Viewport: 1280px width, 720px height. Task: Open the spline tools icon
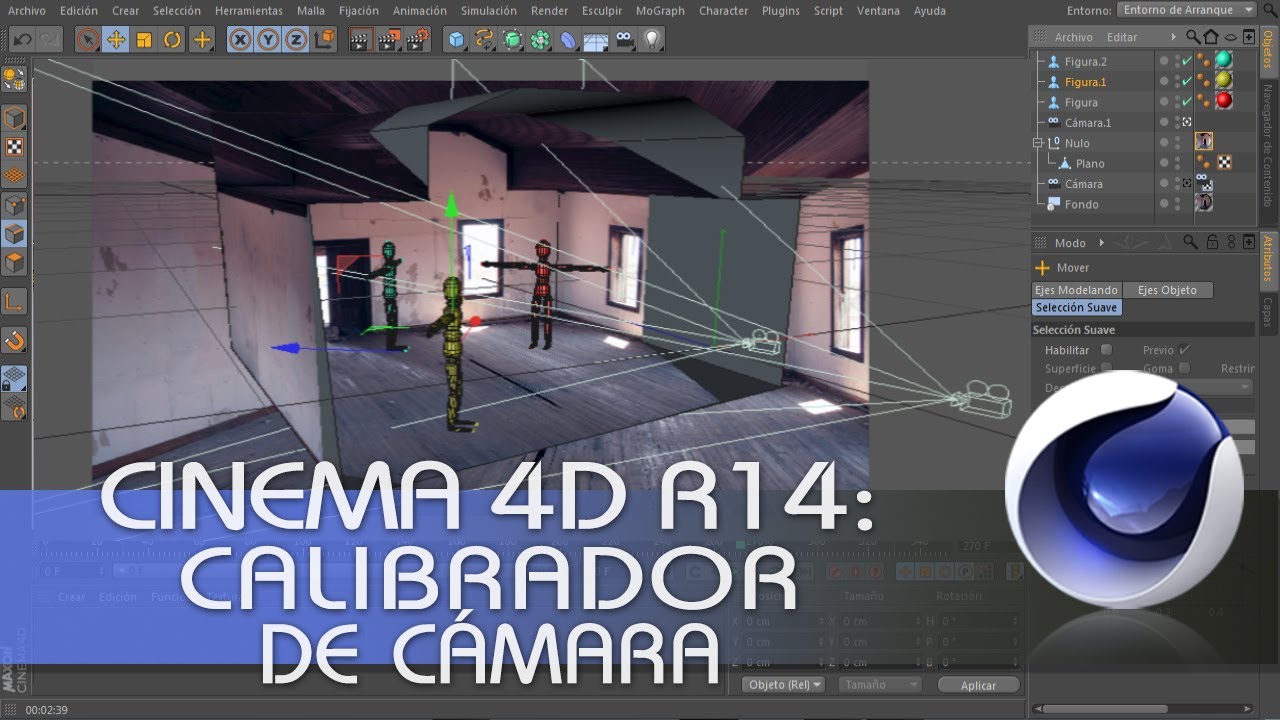[x=485, y=40]
